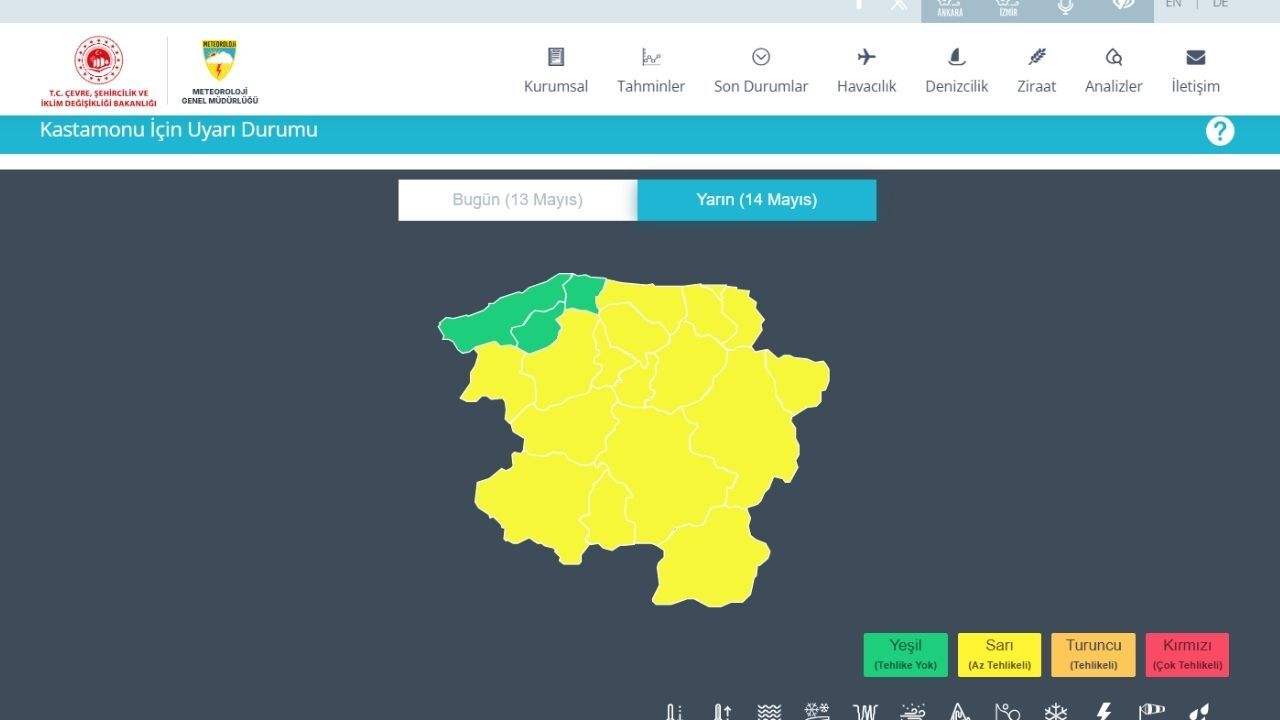Image resolution: width=1280 pixels, height=720 pixels.
Task: Select the hanging icicles warning icon
Action: point(864,712)
